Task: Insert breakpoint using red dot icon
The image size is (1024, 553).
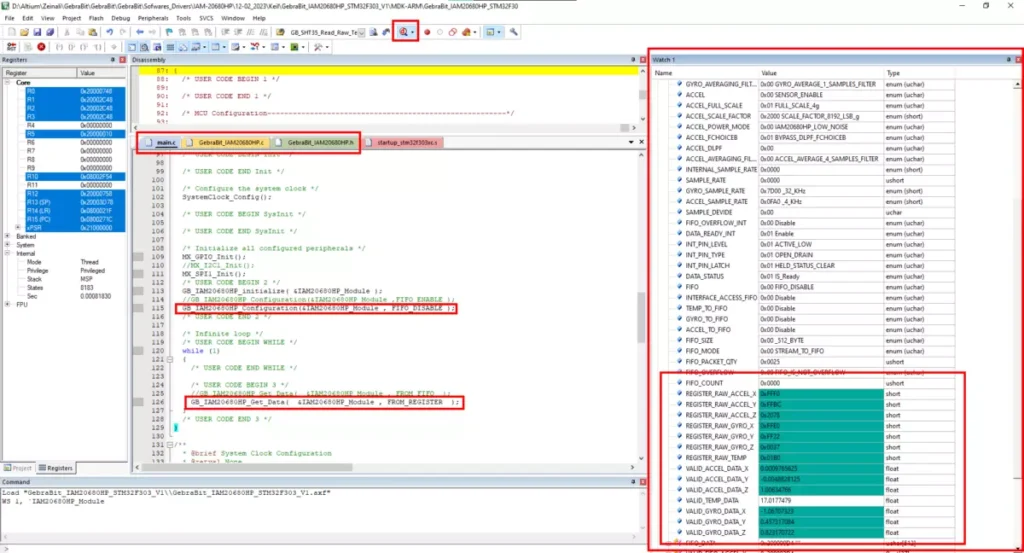Action: click(427, 32)
